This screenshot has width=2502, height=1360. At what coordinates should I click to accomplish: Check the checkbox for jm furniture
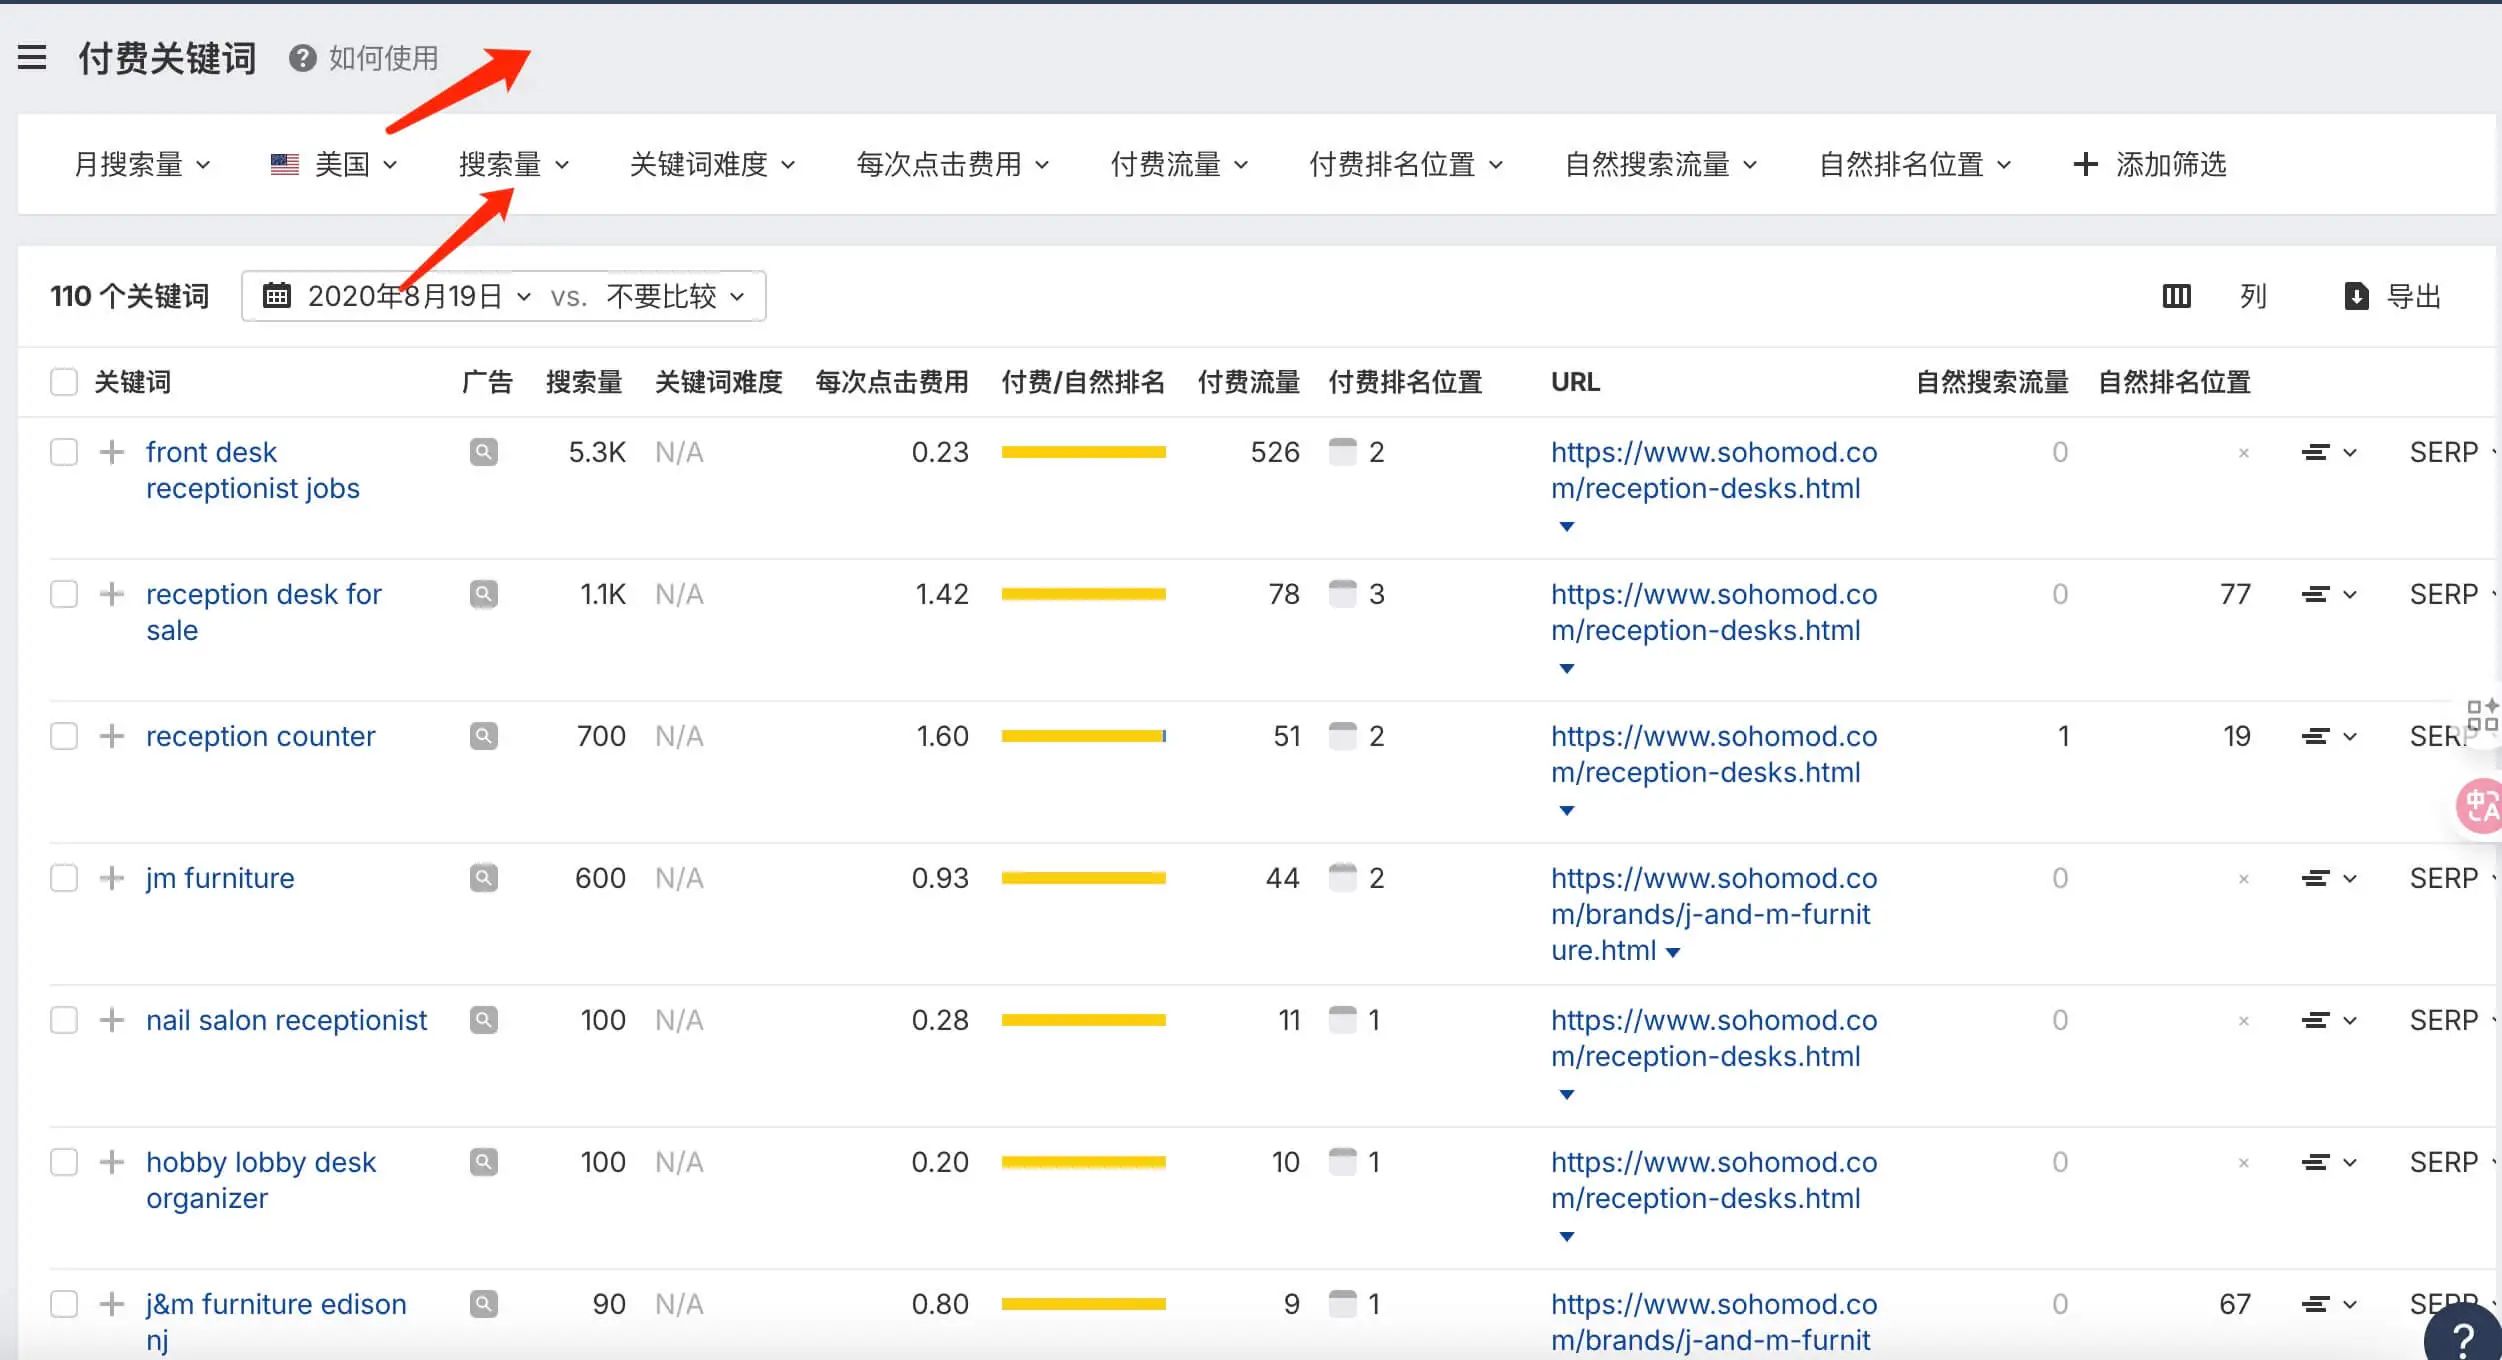(64, 877)
